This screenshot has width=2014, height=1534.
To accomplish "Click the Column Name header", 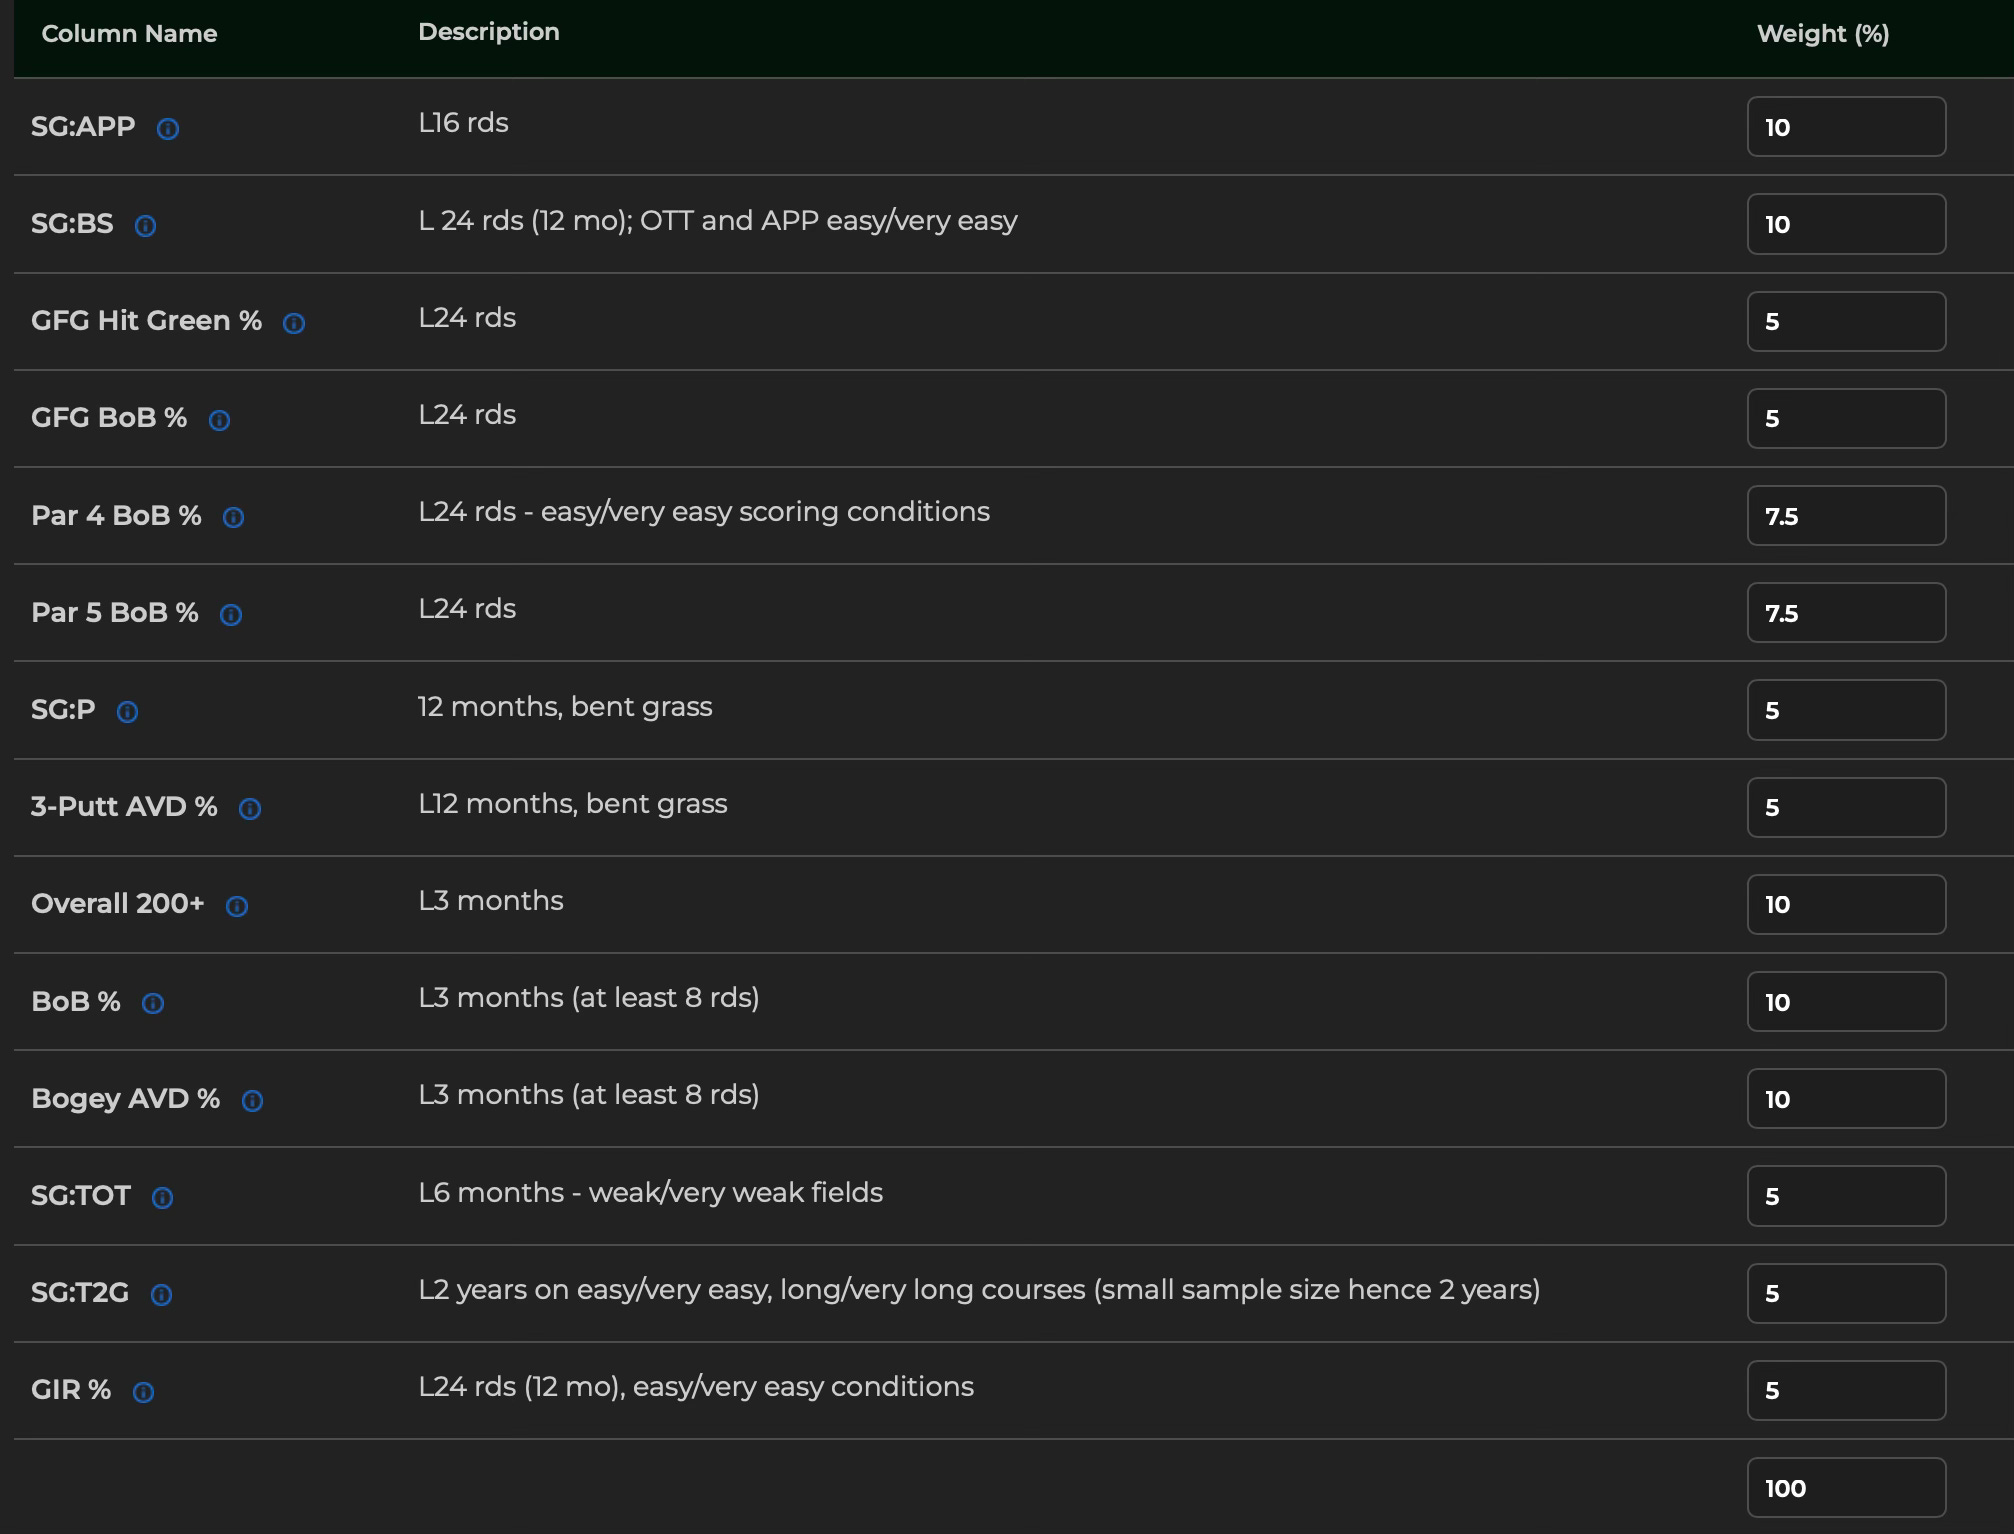I will point(129,34).
